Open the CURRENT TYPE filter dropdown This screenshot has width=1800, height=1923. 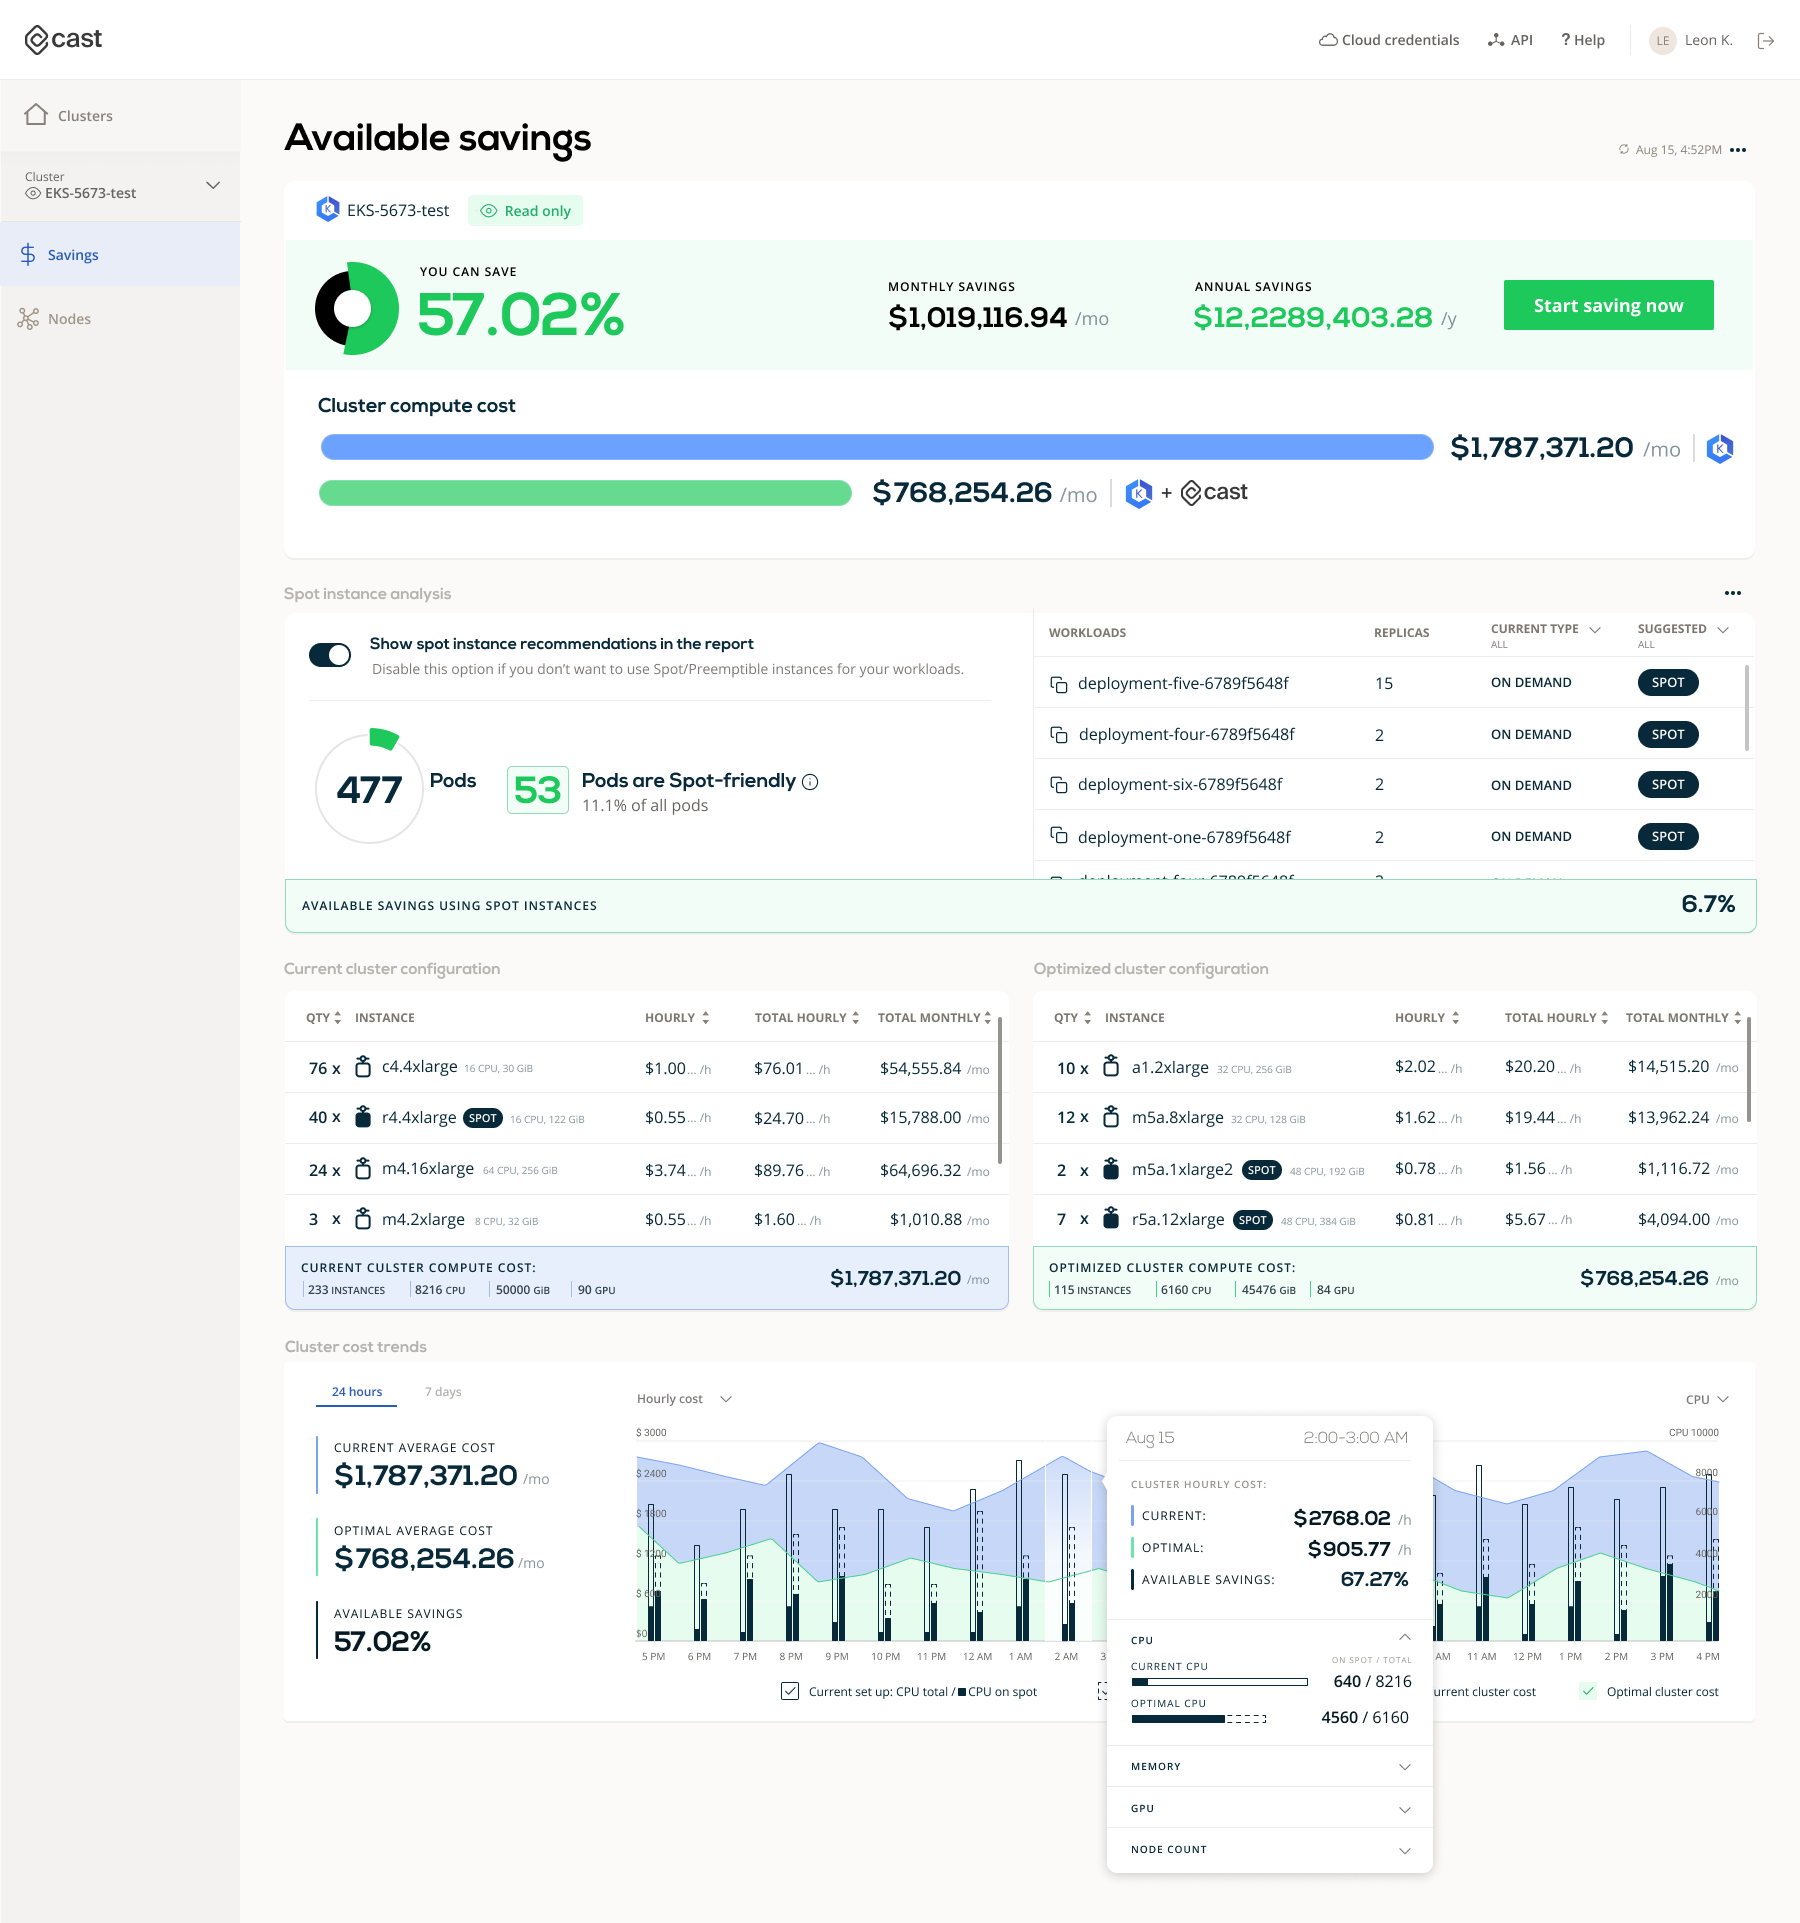click(1594, 629)
